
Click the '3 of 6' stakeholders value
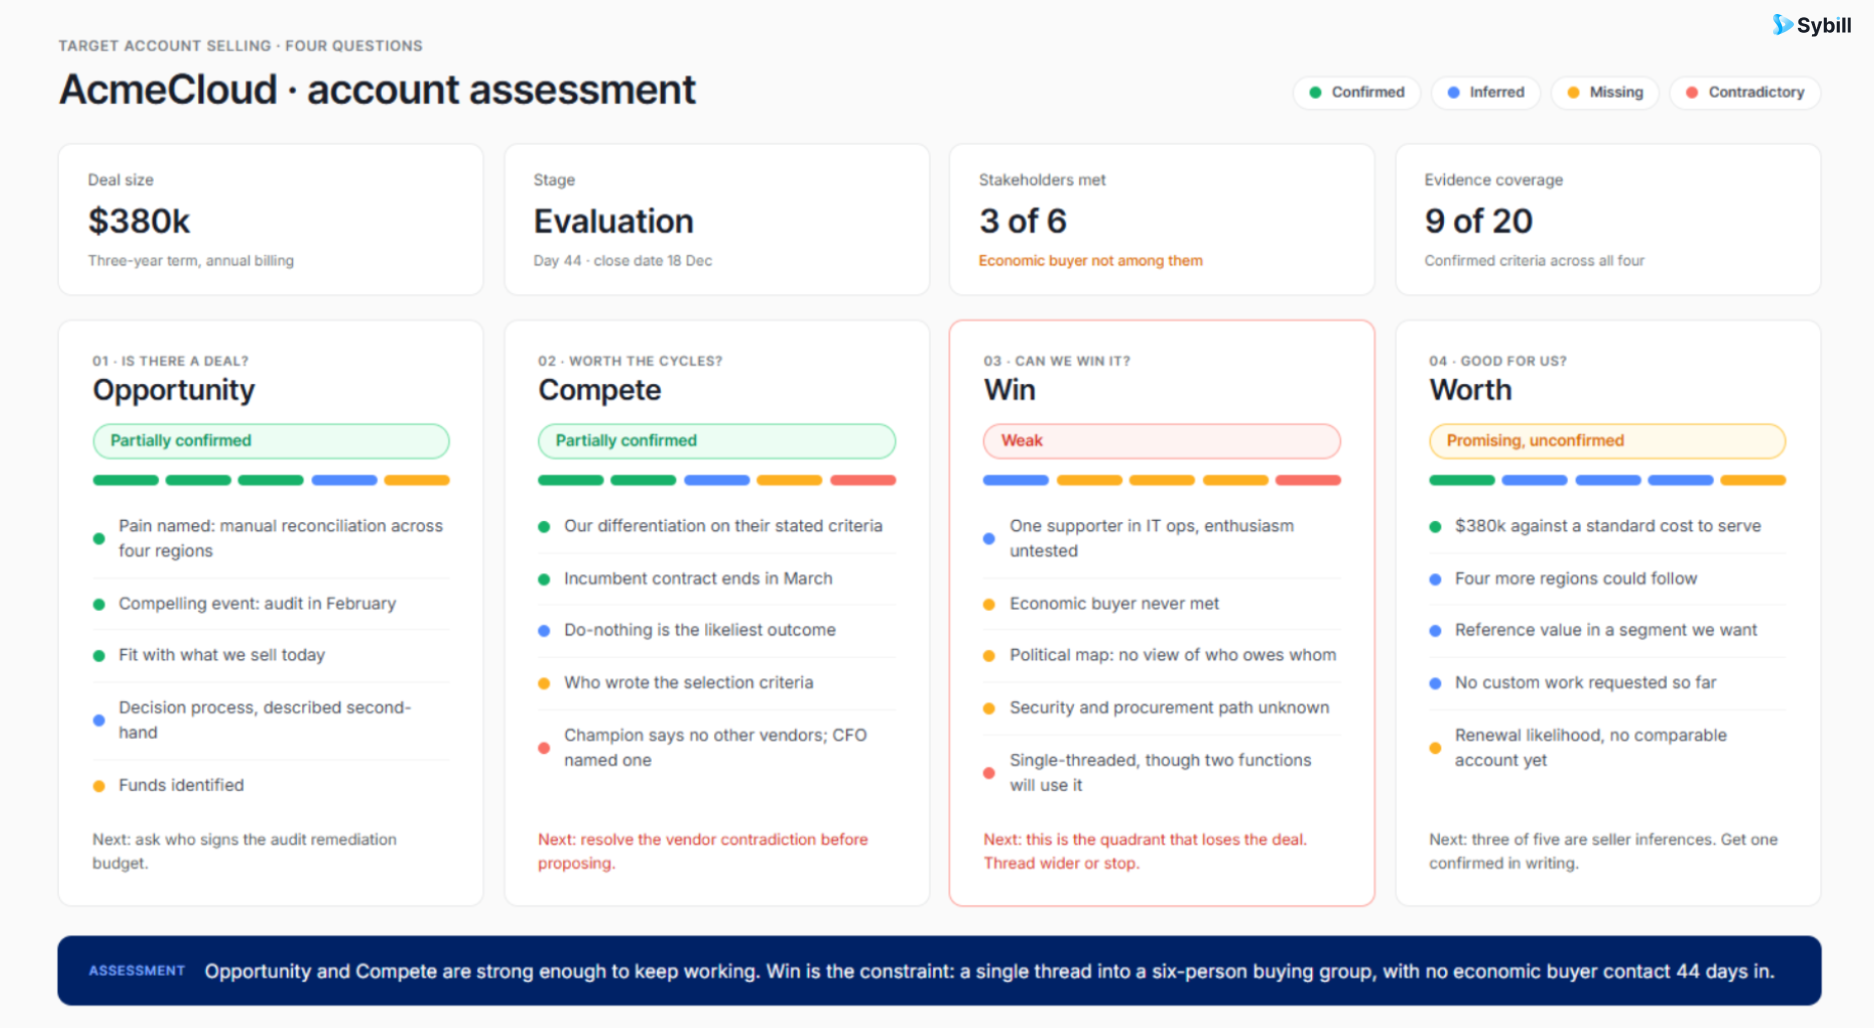pos(1023,221)
